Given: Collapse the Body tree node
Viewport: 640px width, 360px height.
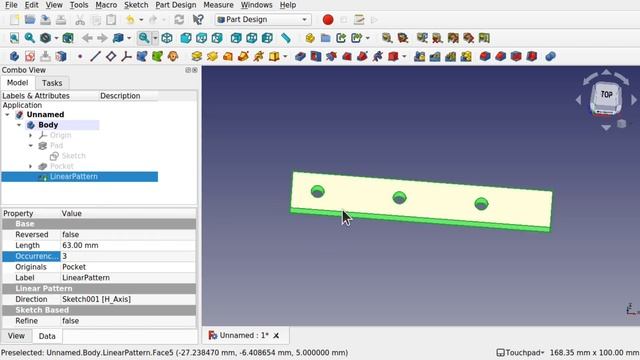Looking at the screenshot, I should click(x=19, y=125).
